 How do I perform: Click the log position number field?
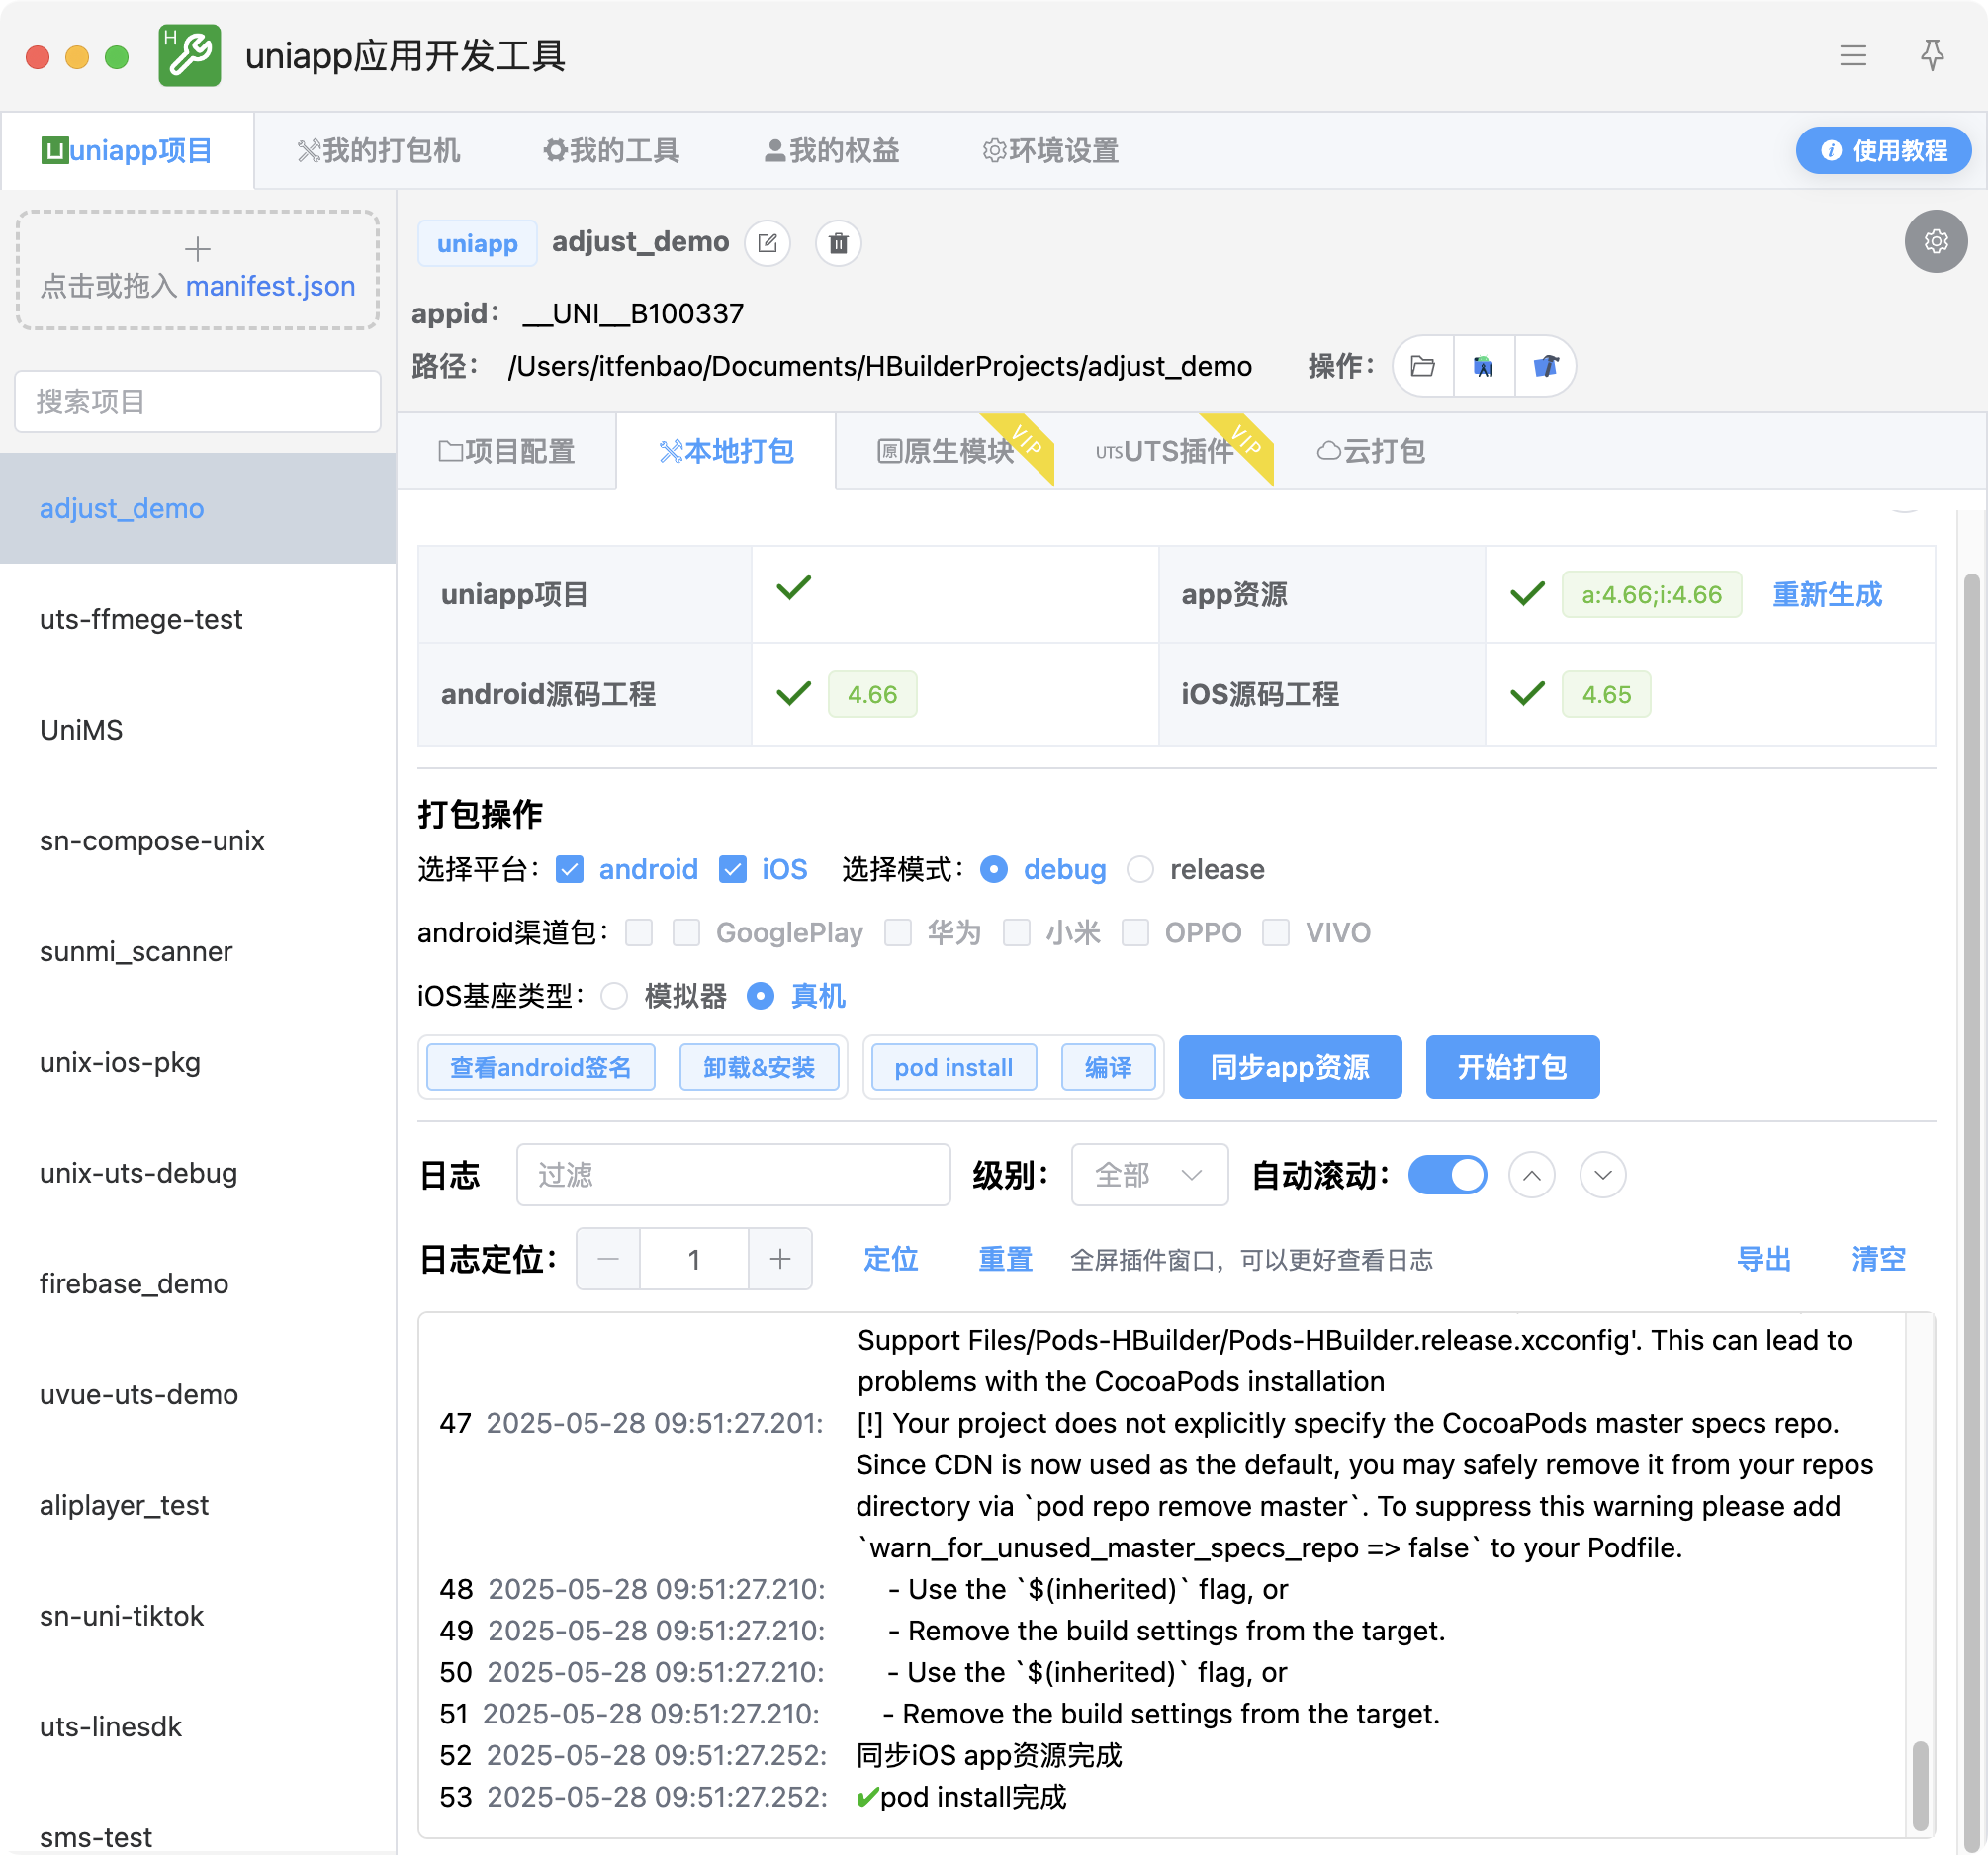pos(693,1258)
